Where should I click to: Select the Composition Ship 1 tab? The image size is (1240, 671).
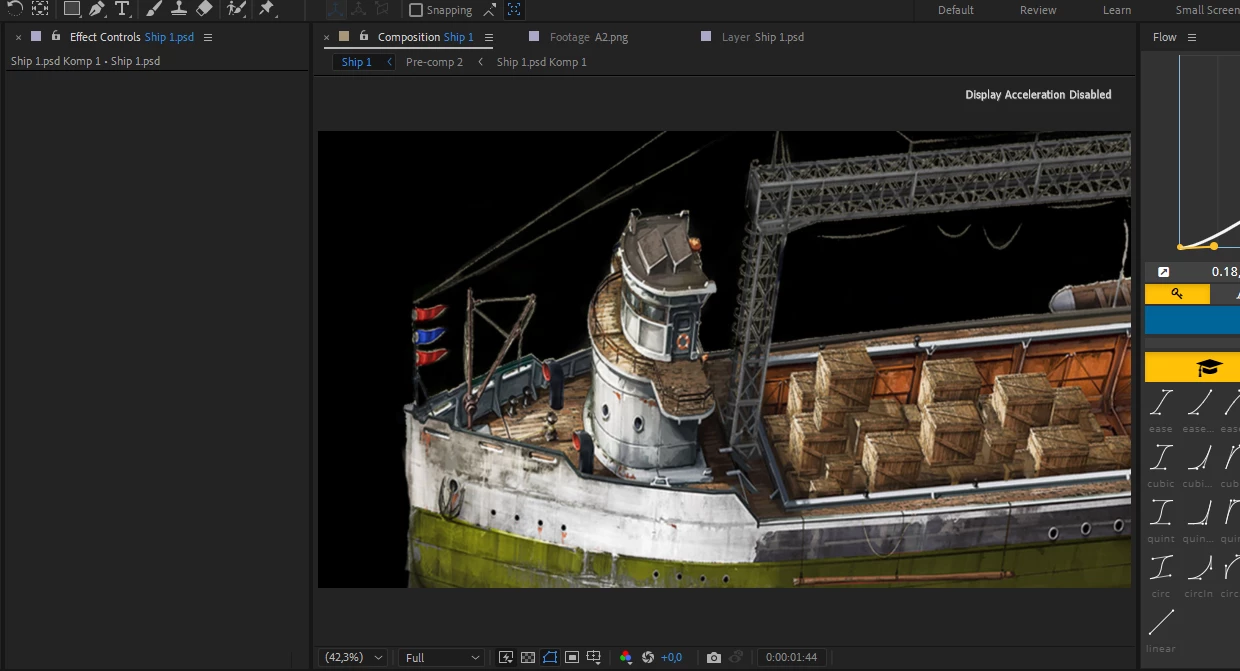(425, 37)
